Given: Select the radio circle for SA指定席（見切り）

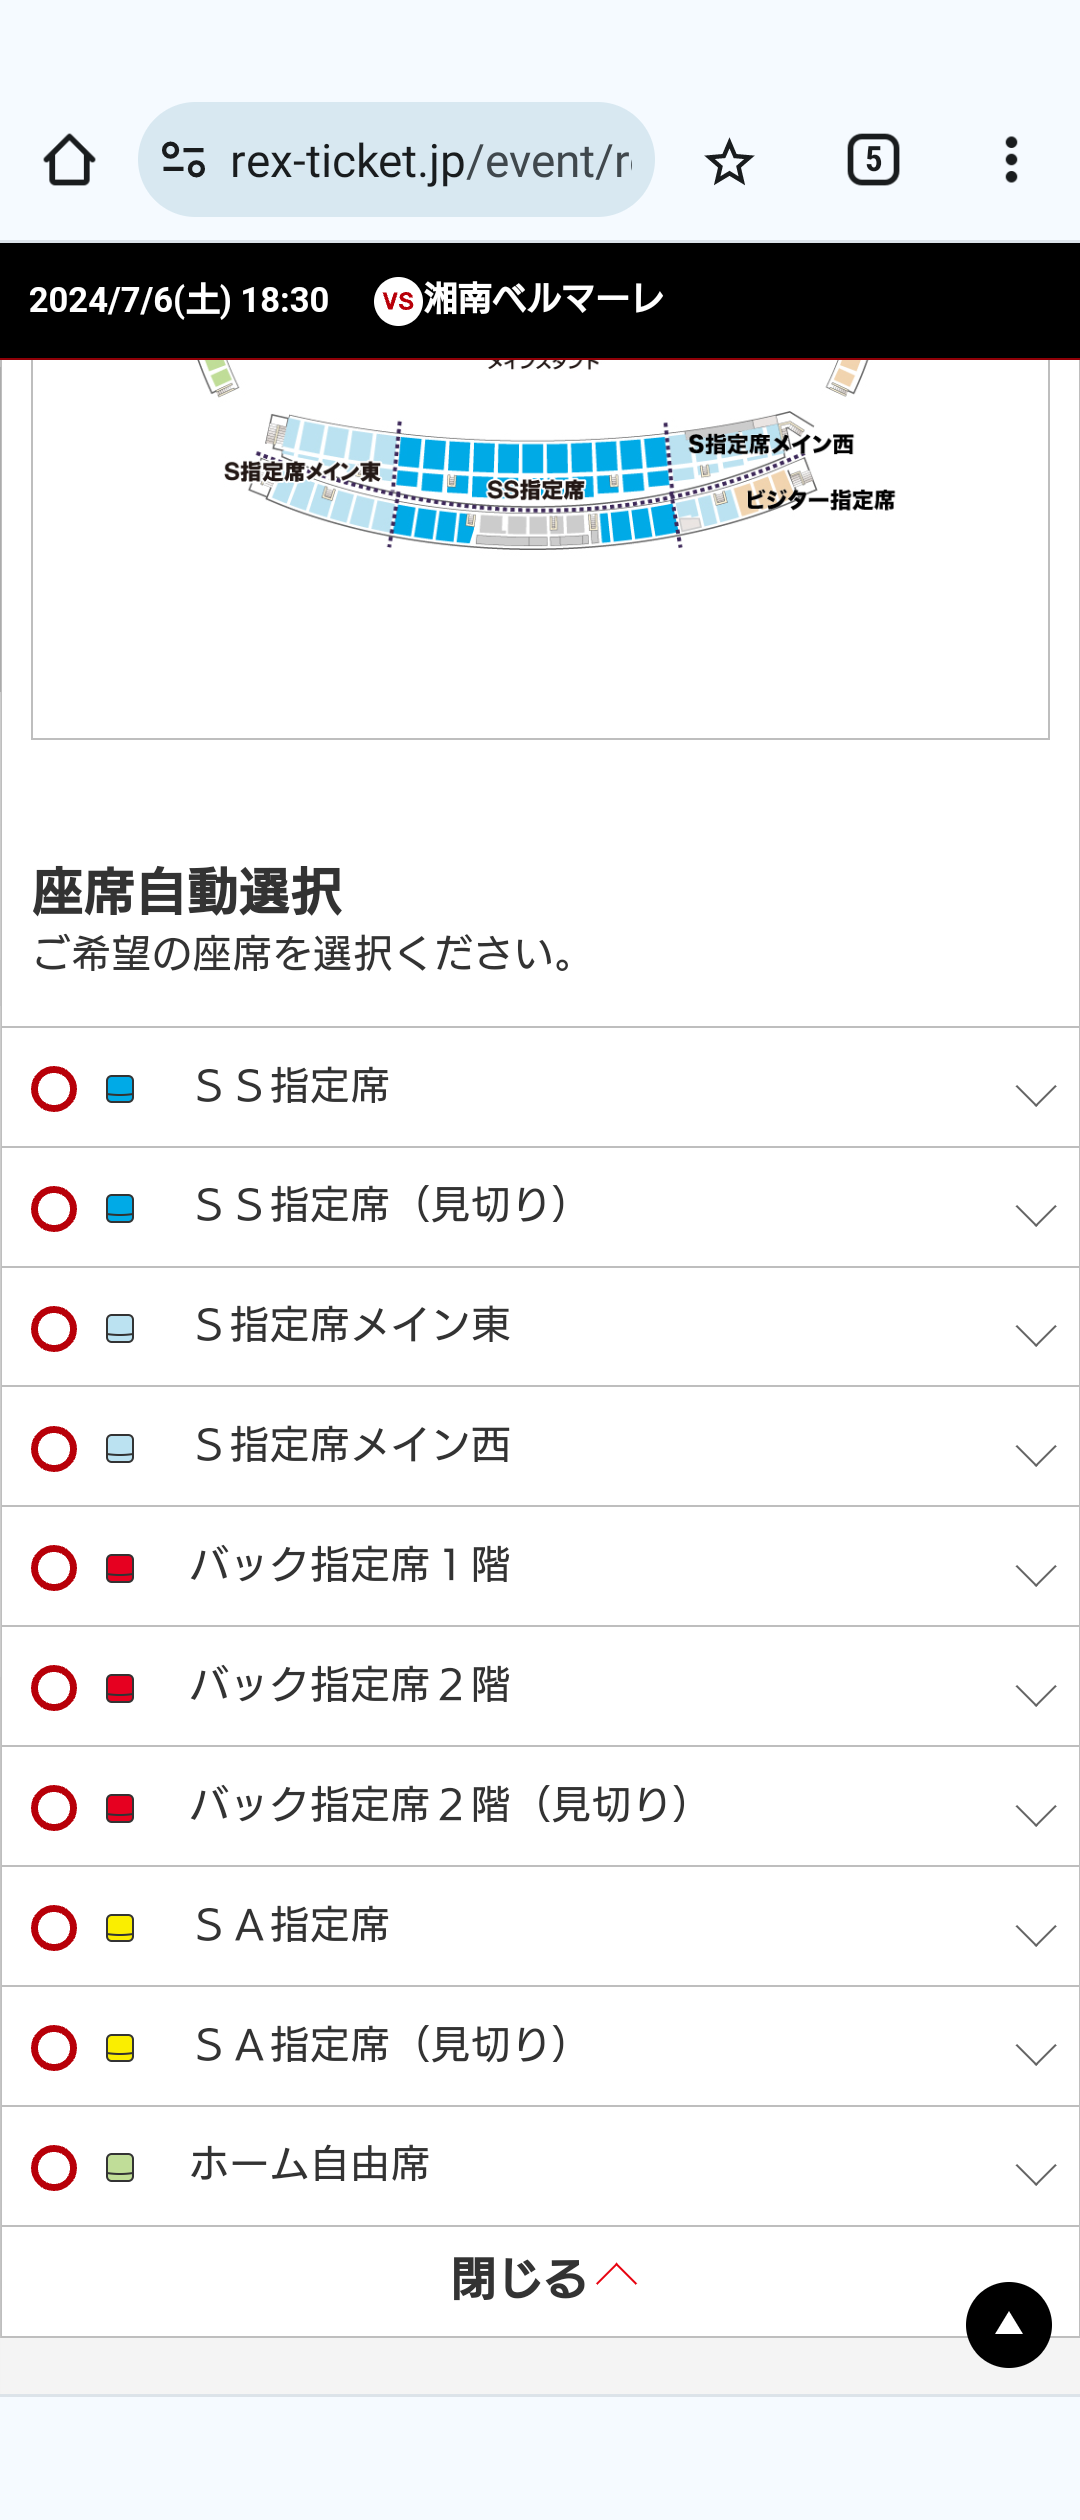Looking at the screenshot, I should coord(54,2047).
